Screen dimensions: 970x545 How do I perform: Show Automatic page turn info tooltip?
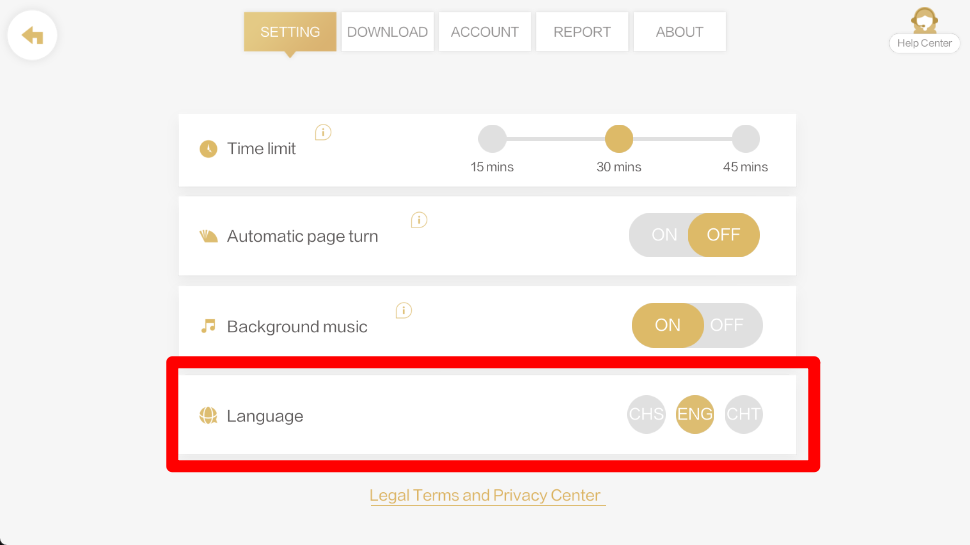(419, 220)
